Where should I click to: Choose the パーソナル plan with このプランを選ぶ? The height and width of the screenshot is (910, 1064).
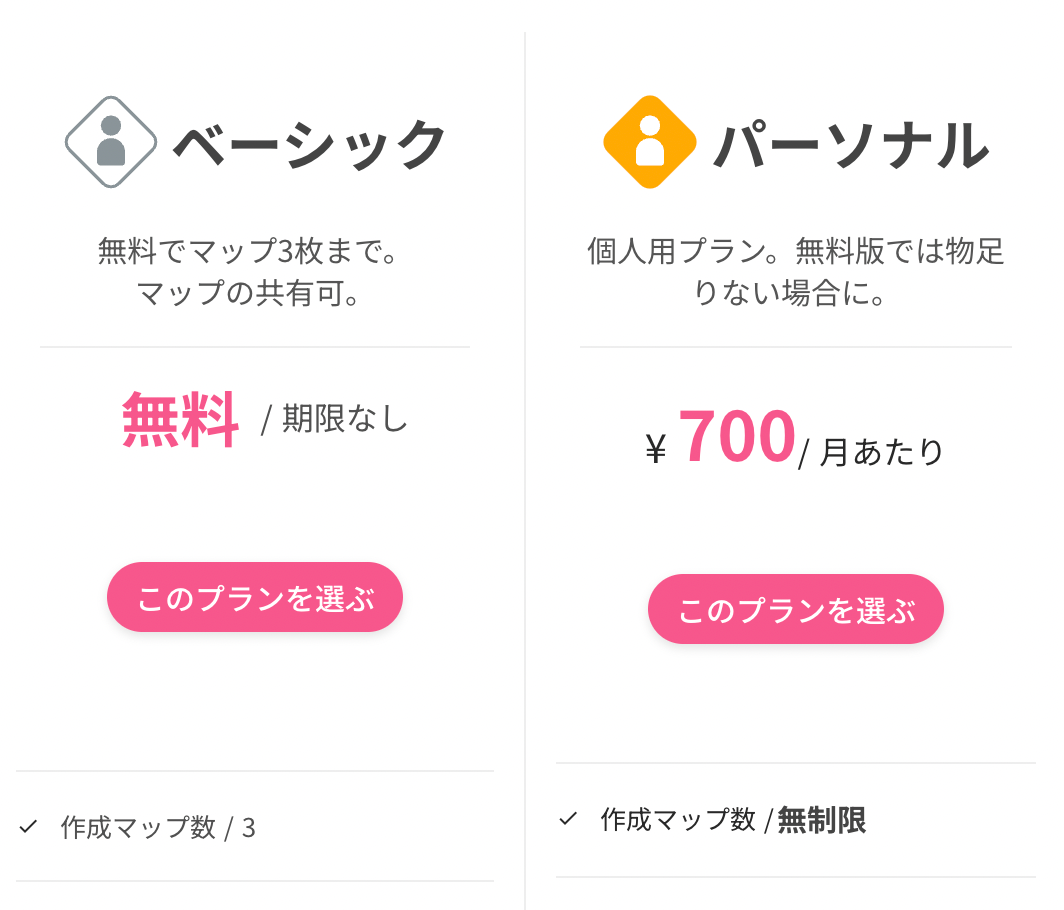pos(796,609)
